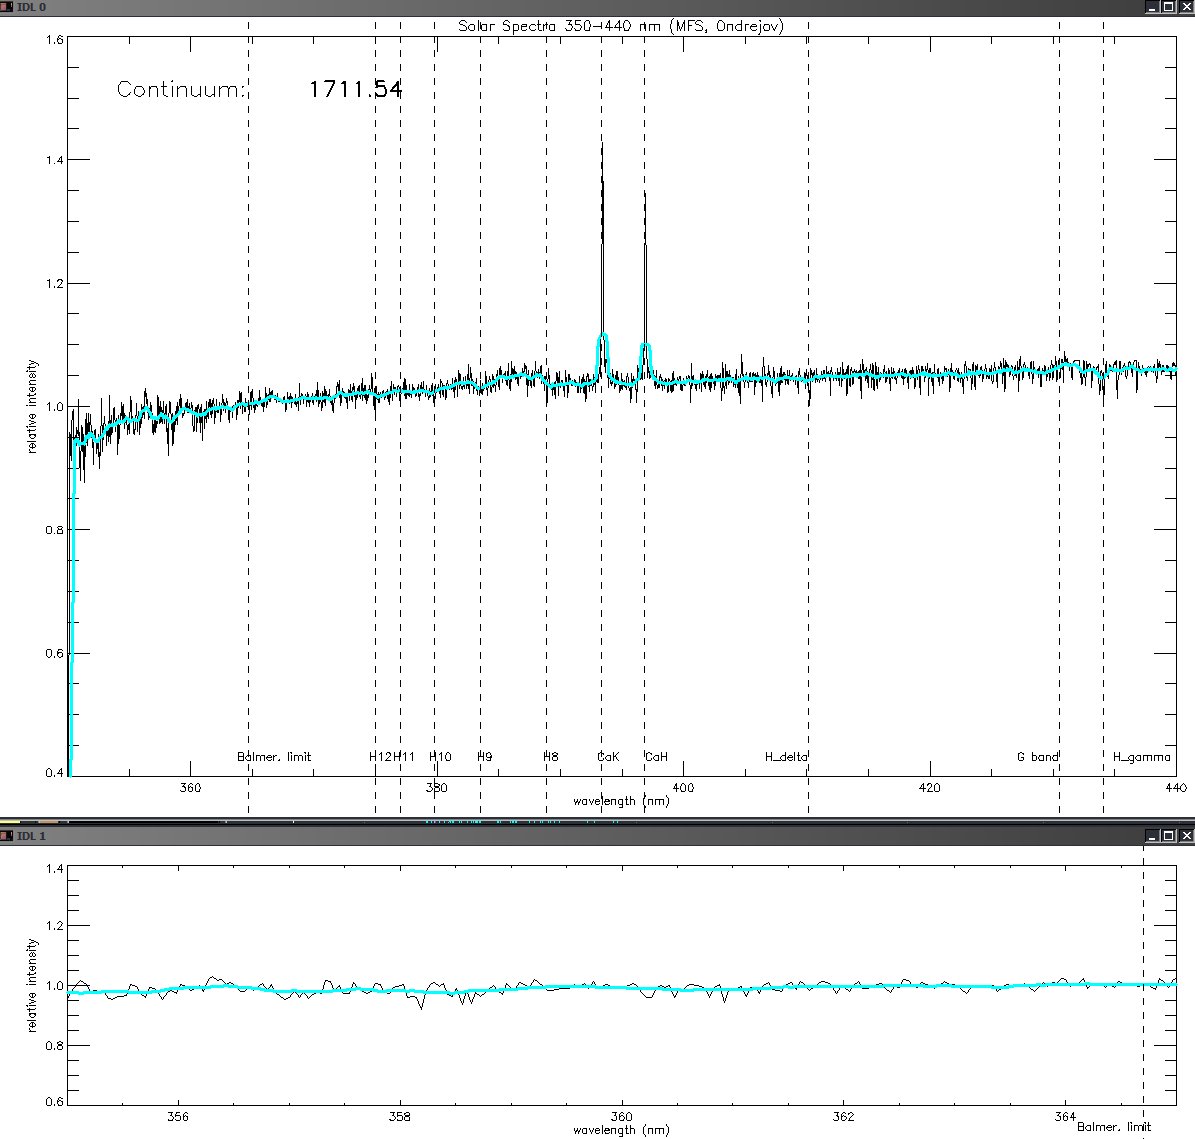The width and height of the screenshot is (1195, 1139).
Task: Click the H_delta line label
Action: [x=787, y=757]
